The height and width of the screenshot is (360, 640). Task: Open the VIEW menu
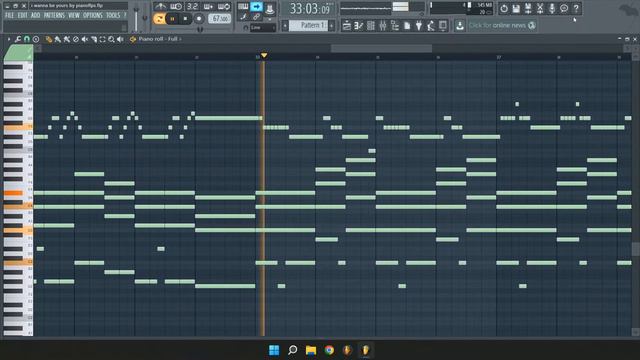tap(74, 16)
